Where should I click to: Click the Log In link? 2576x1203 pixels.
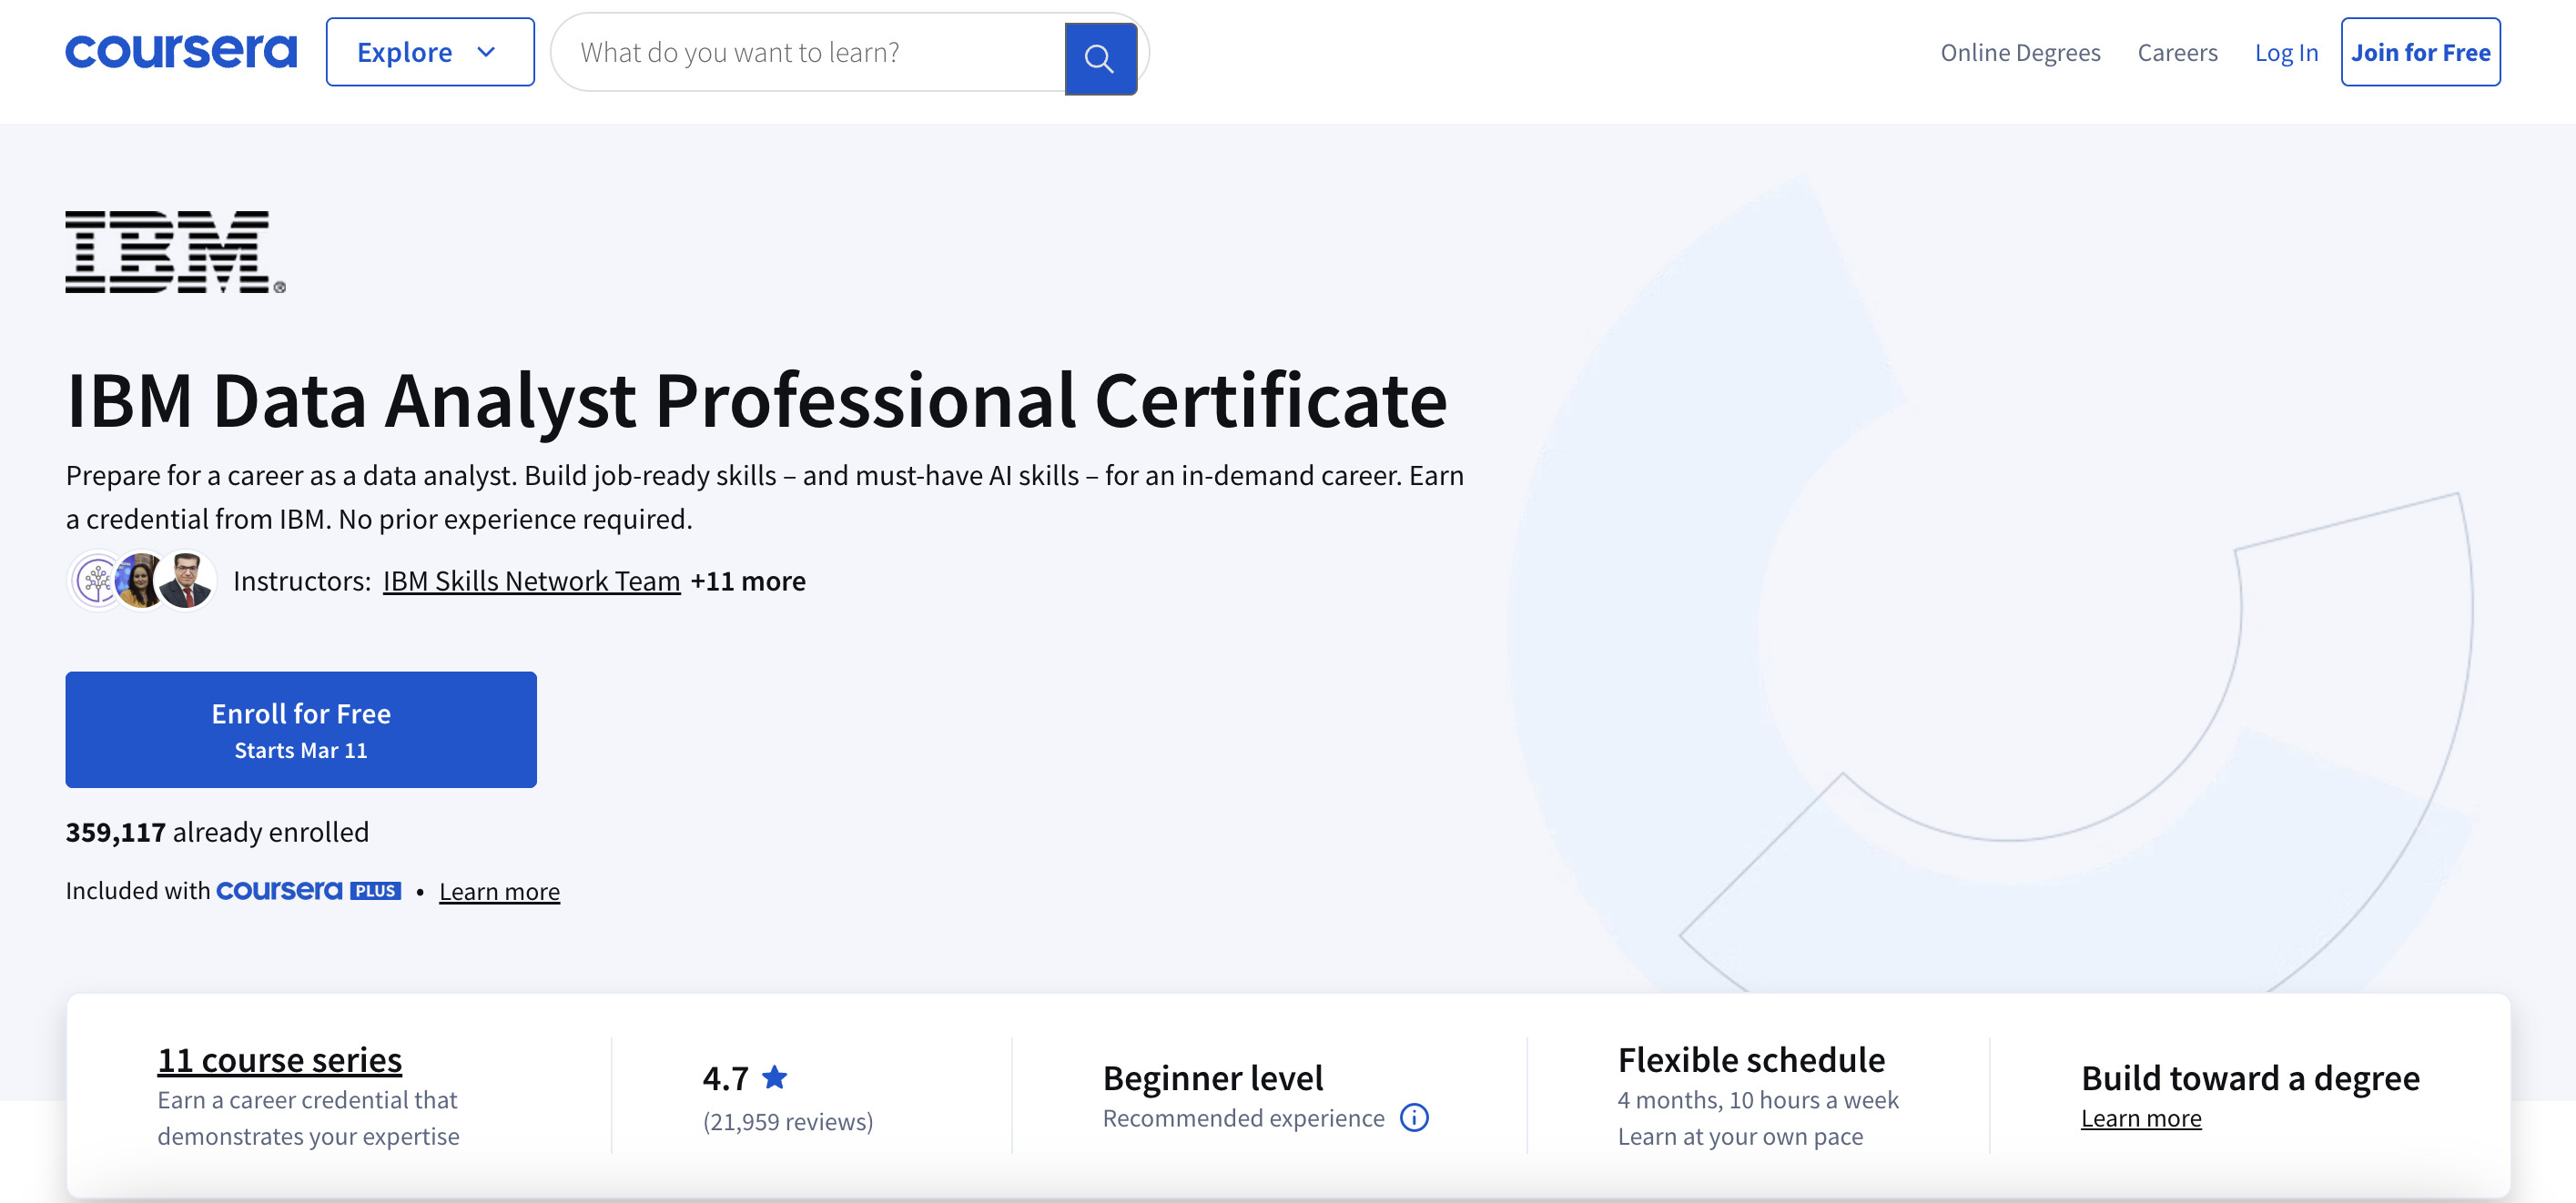pyautogui.click(x=2286, y=52)
